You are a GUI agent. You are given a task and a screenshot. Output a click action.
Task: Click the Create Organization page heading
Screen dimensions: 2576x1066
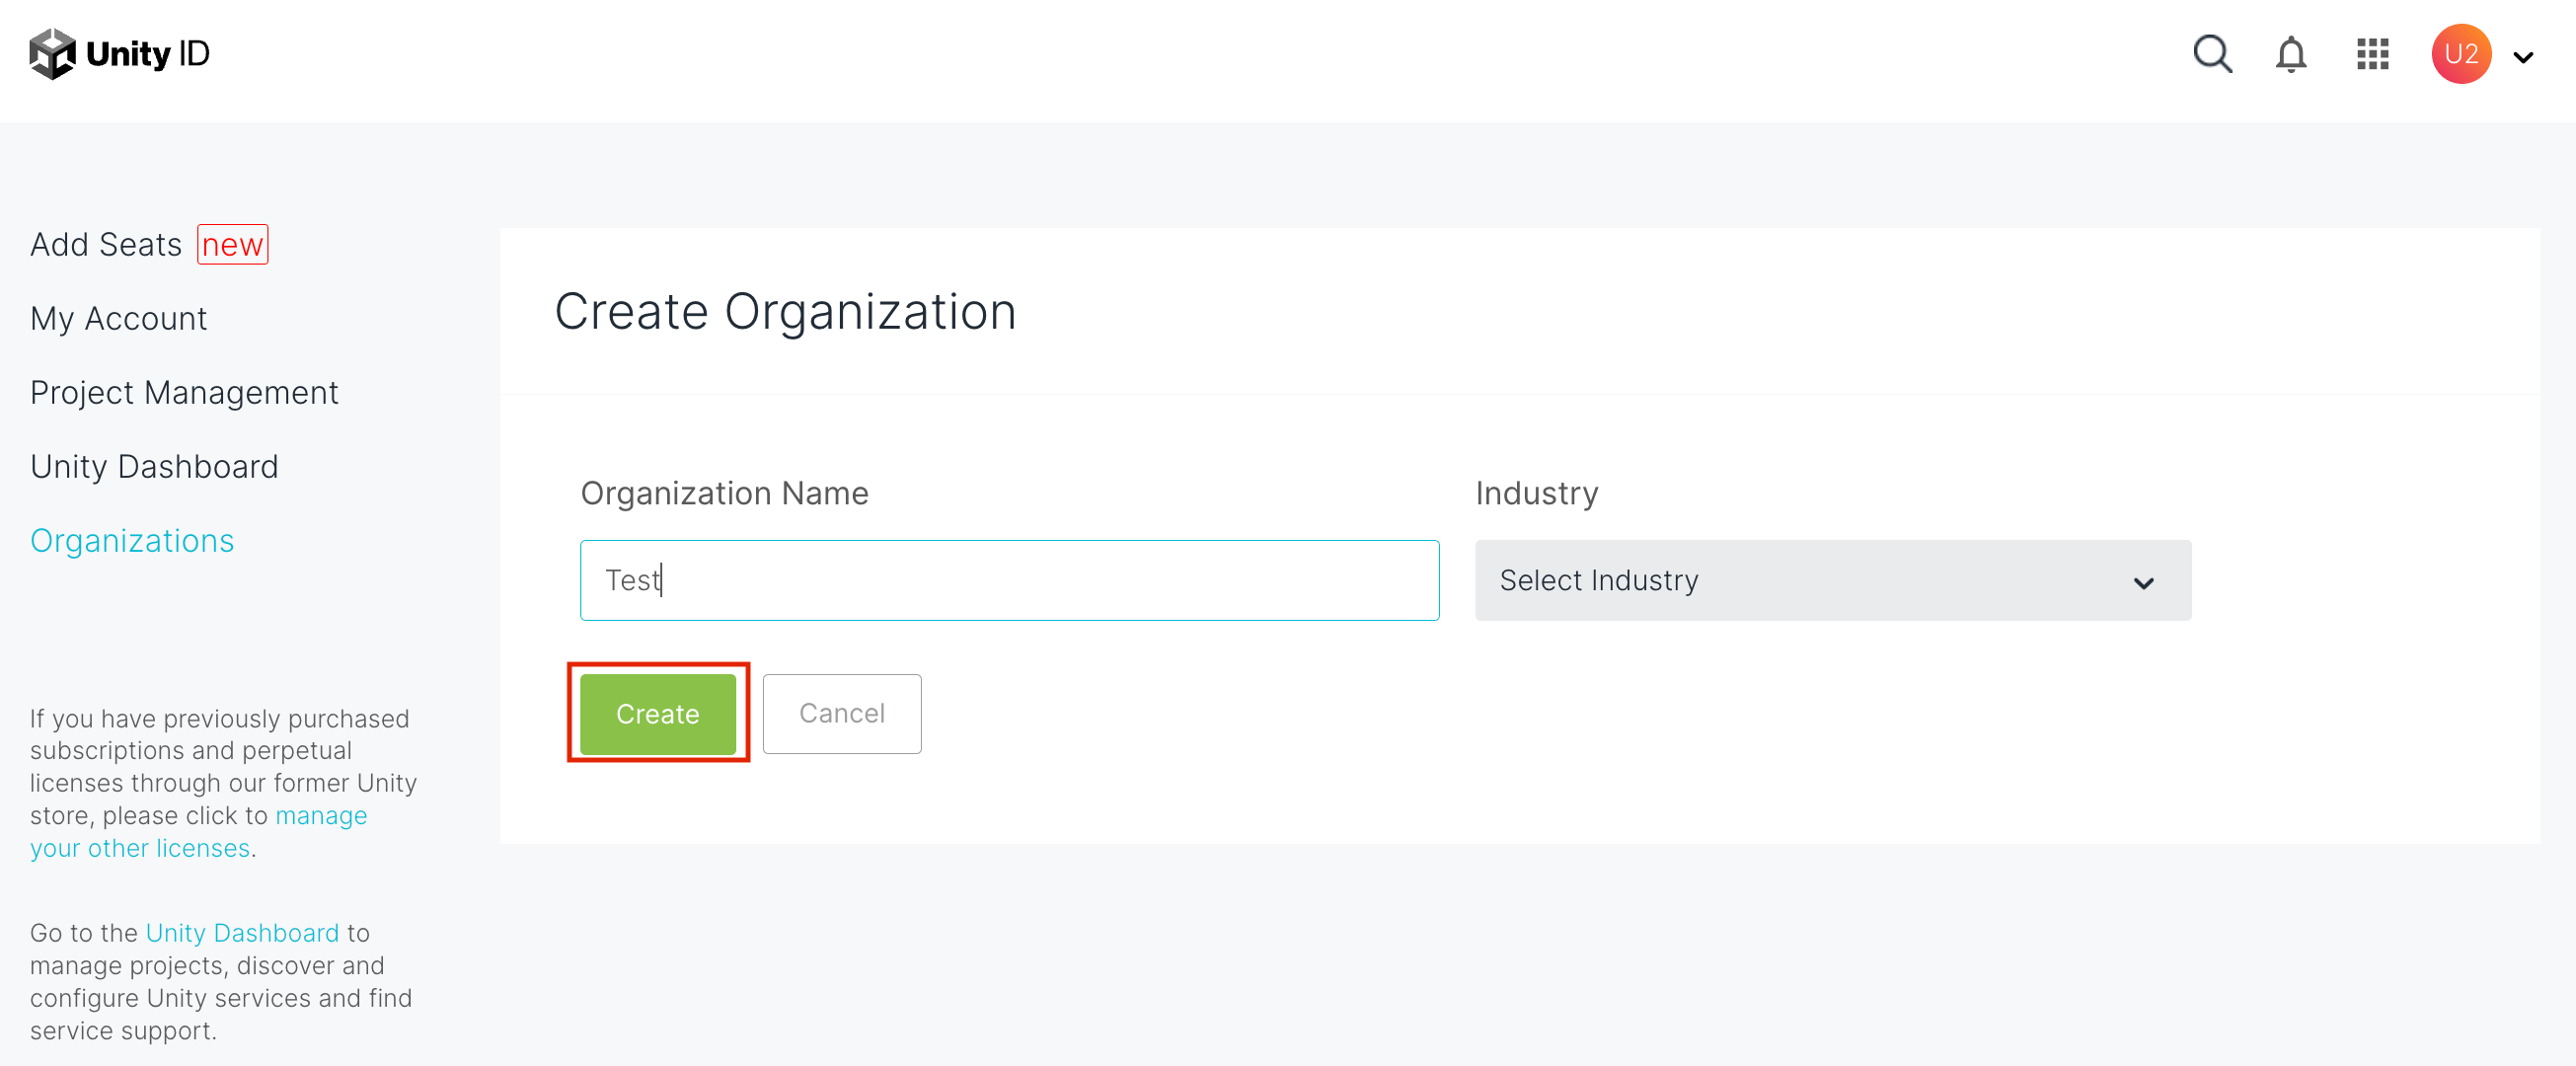(786, 311)
